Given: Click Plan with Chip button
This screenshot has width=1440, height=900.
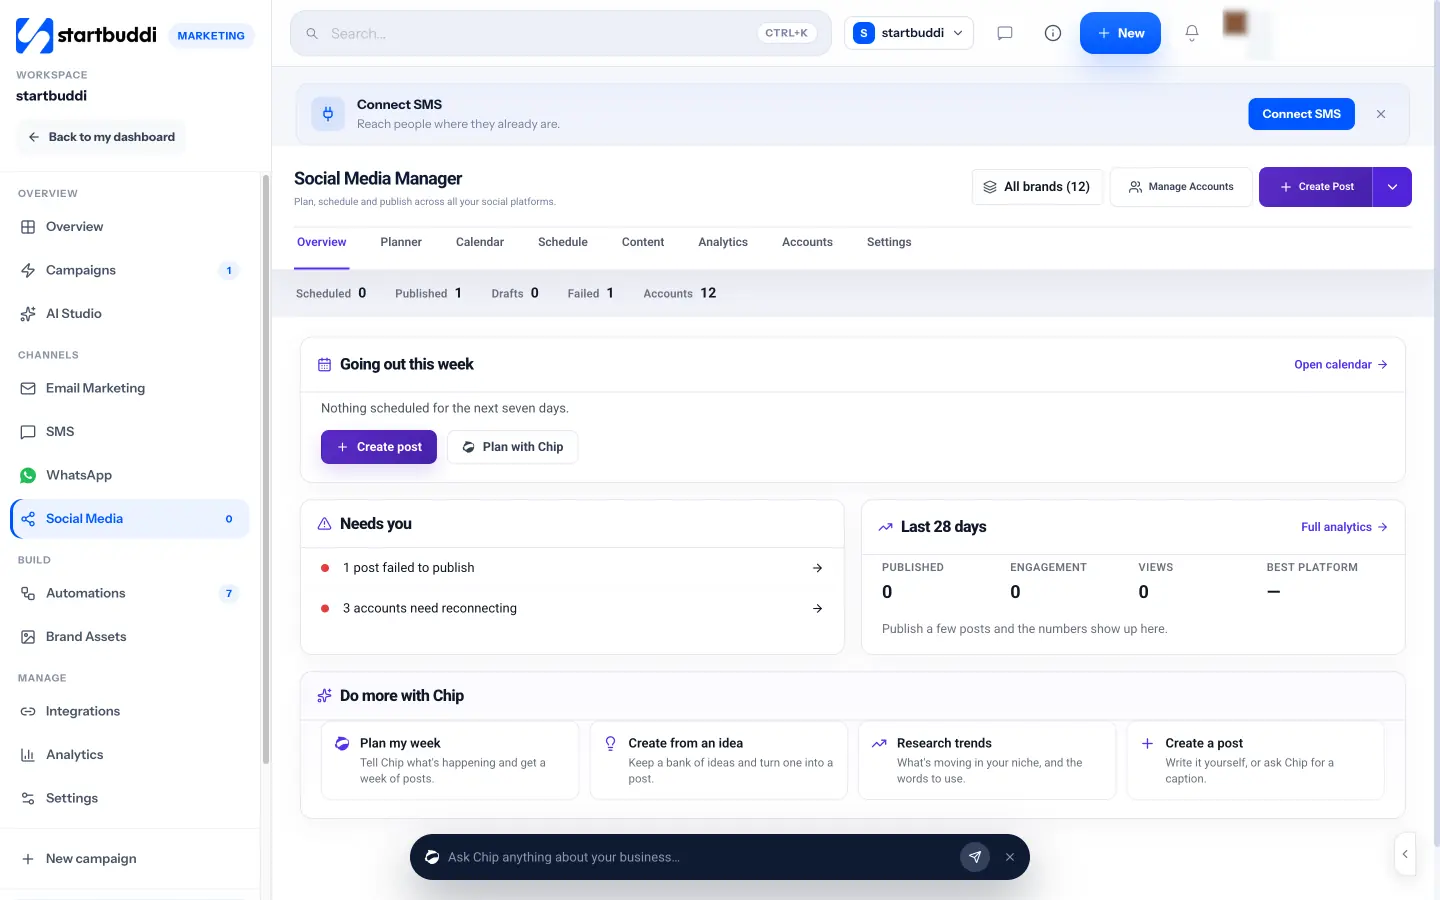Looking at the screenshot, I should point(512,447).
